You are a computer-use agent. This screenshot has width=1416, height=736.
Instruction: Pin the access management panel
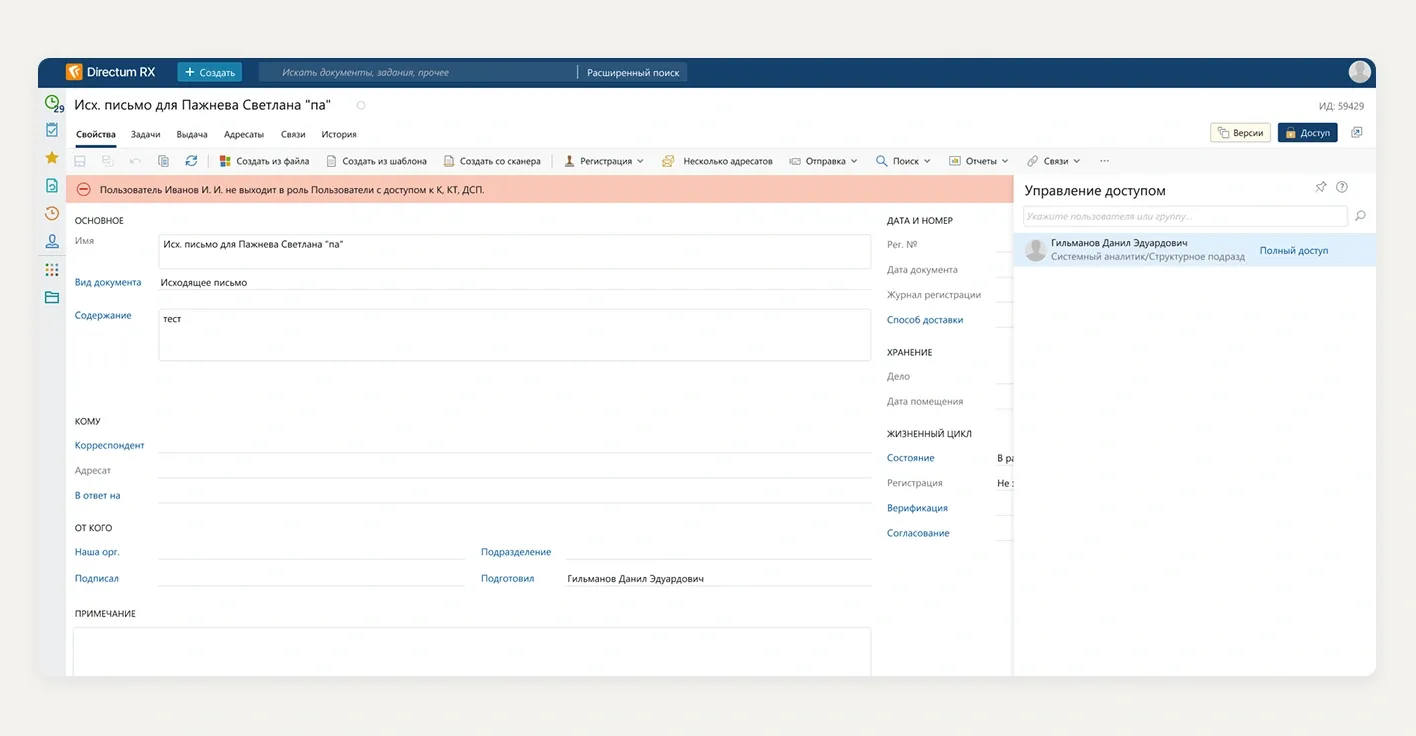click(x=1321, y=188)
